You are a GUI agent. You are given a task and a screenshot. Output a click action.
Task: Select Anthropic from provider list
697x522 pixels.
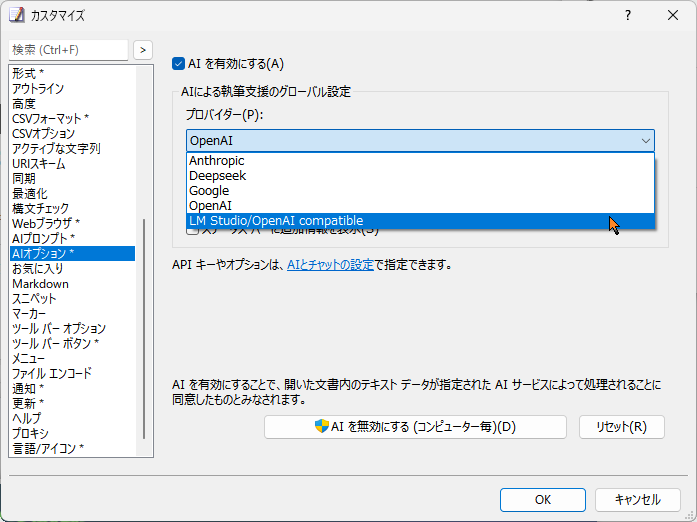click(x=420, y=161)
